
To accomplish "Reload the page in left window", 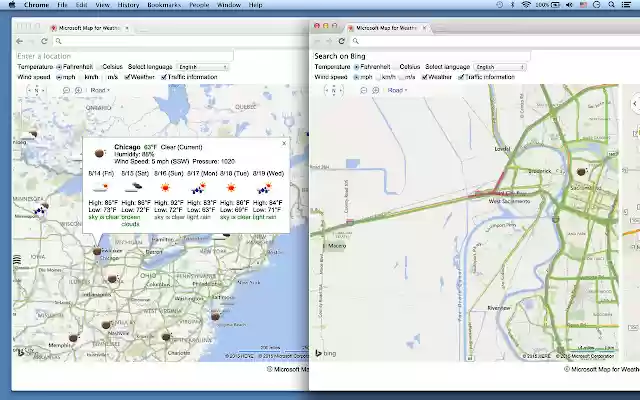I will [x=44, y=41].
